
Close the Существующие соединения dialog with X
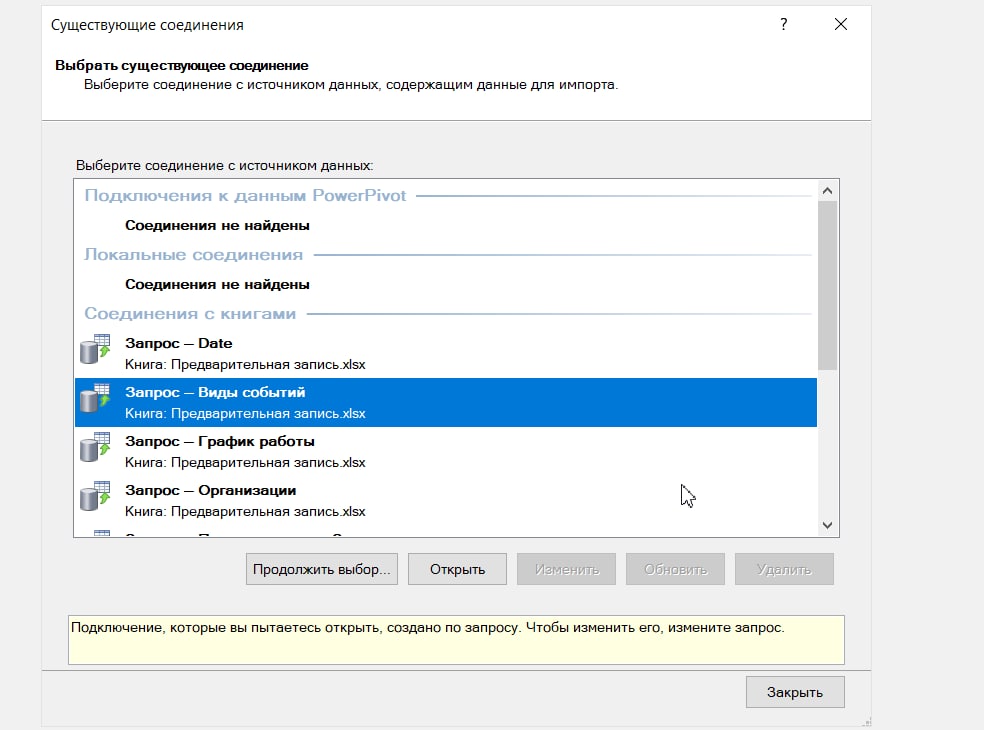[841, 24]
